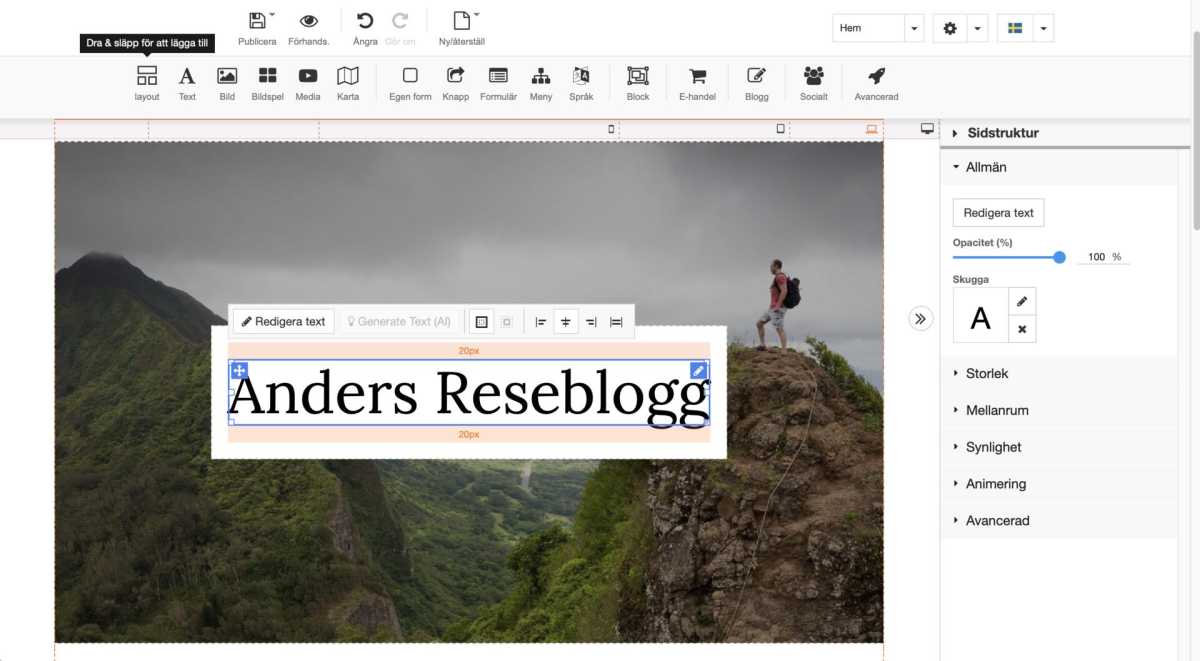This screenshot has height=661, width=1200.
Task: Open the Block element tool
Action: click(638, 83)
